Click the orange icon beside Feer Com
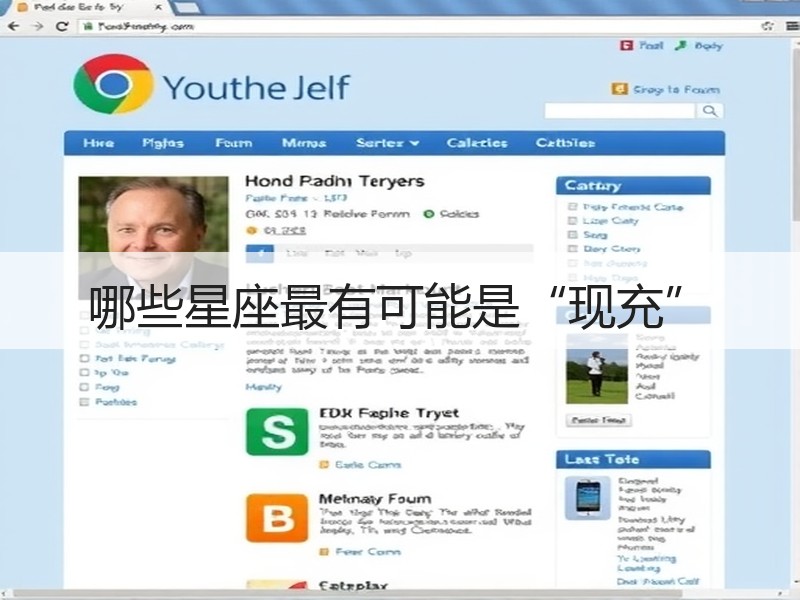Screen dimensions: 800x600 tap(323, 552)
